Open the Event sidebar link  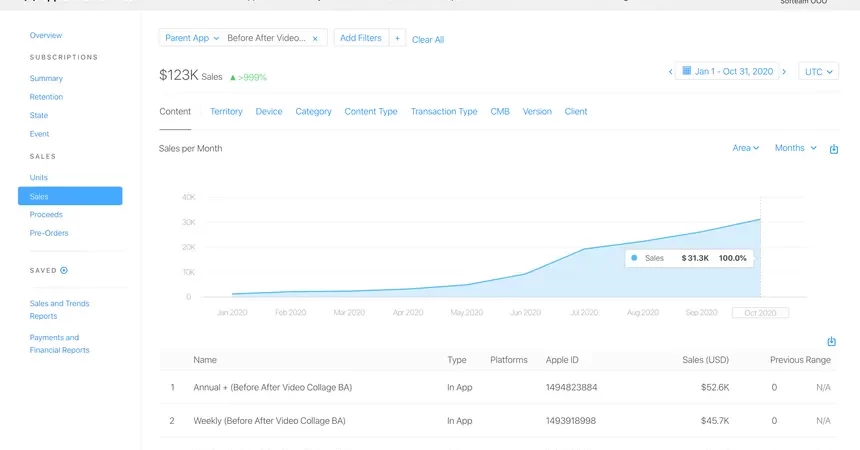click(39, 134)
